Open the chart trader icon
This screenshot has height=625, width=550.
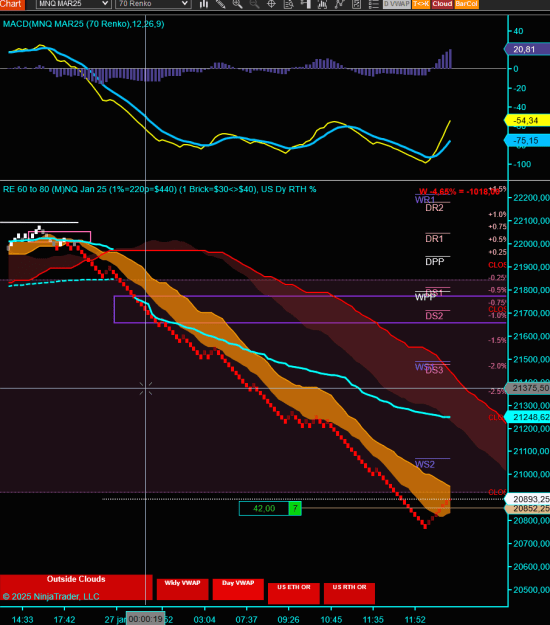306,4
